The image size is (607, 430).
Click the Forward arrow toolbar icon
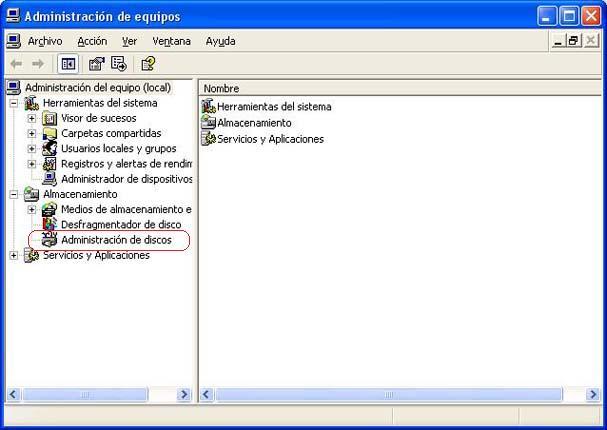coord(38,63)
